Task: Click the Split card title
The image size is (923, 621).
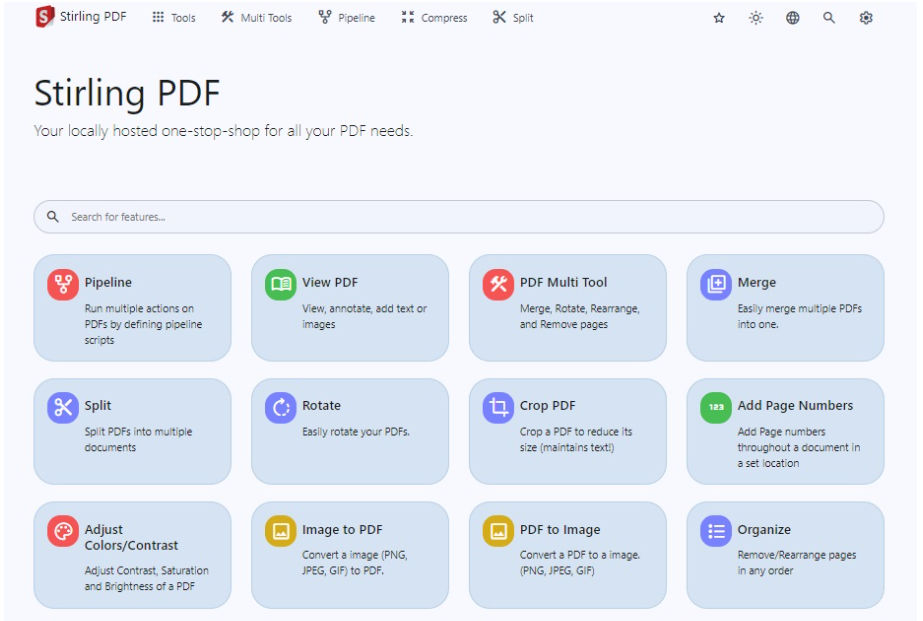Action: pos(98,406)
